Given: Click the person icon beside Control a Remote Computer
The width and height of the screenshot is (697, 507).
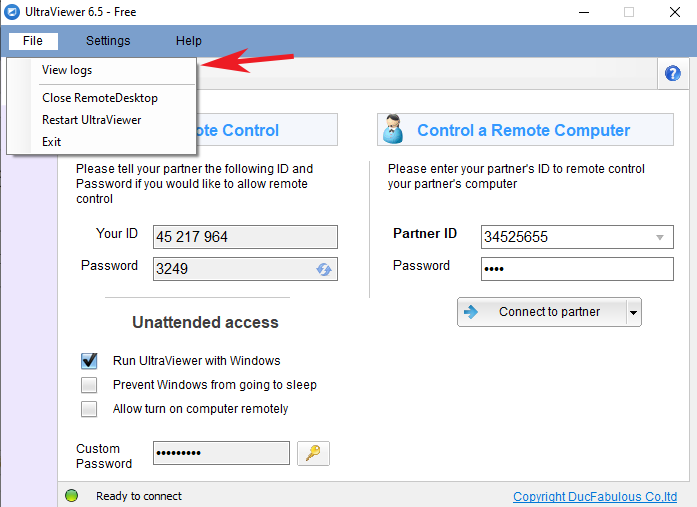Looking at the screenshot, I should click(393, 129).
